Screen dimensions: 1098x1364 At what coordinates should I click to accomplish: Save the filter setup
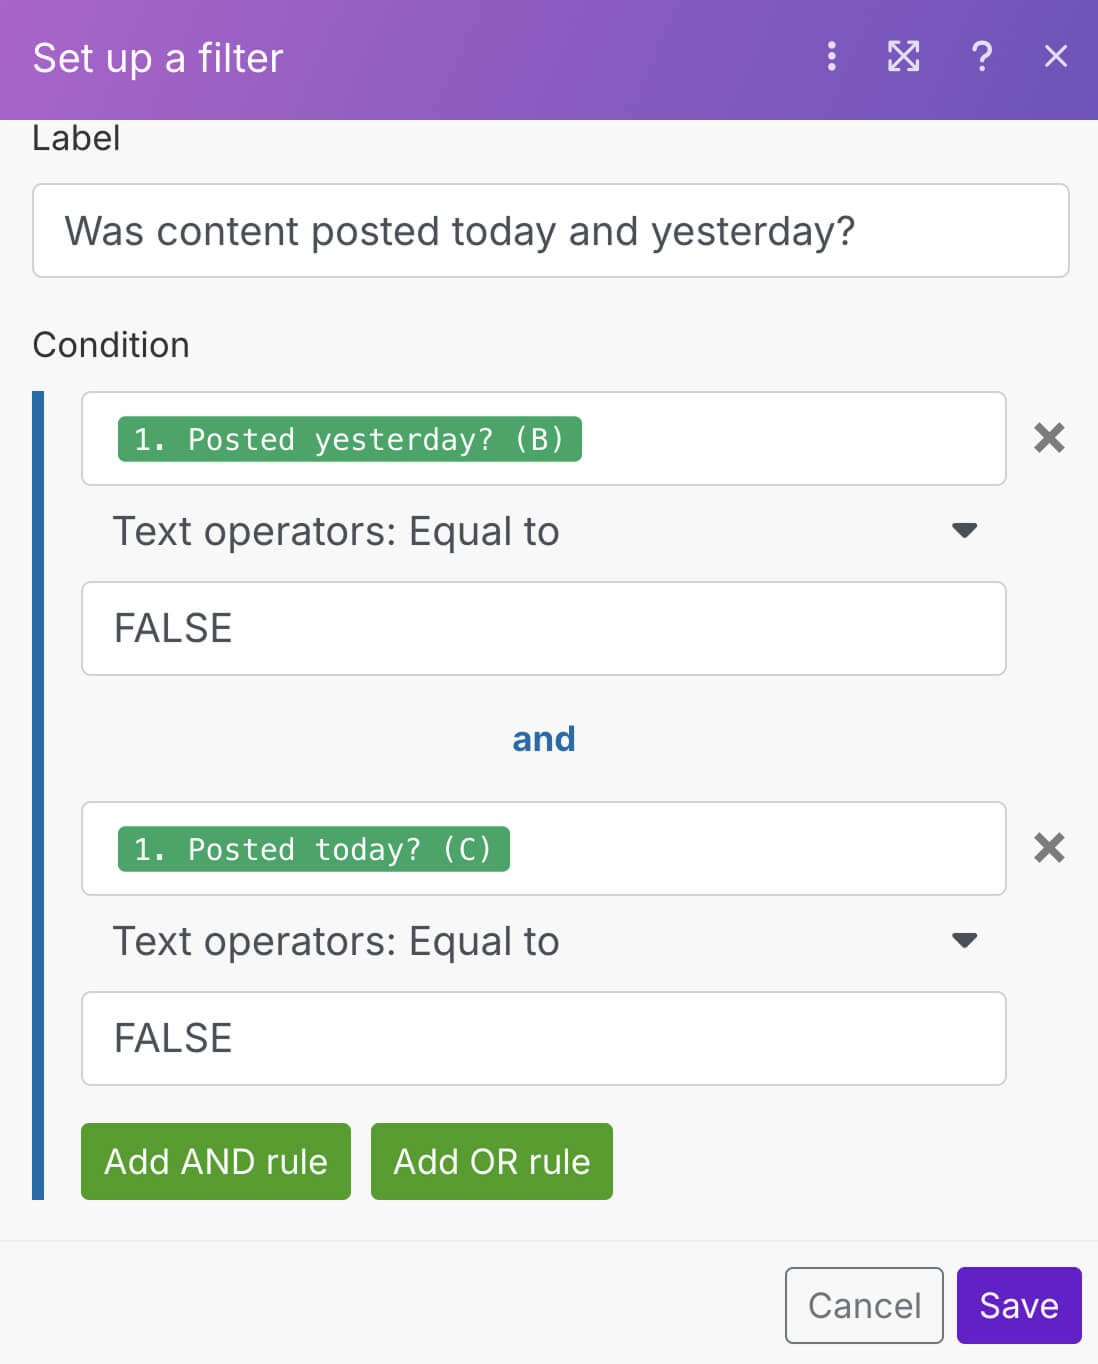(1018, 1305)
